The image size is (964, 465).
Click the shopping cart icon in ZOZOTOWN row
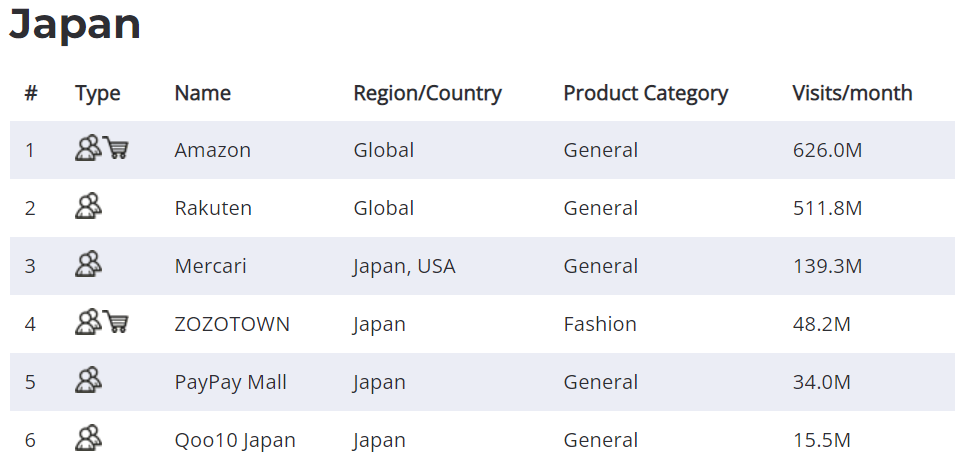(116, 322)
